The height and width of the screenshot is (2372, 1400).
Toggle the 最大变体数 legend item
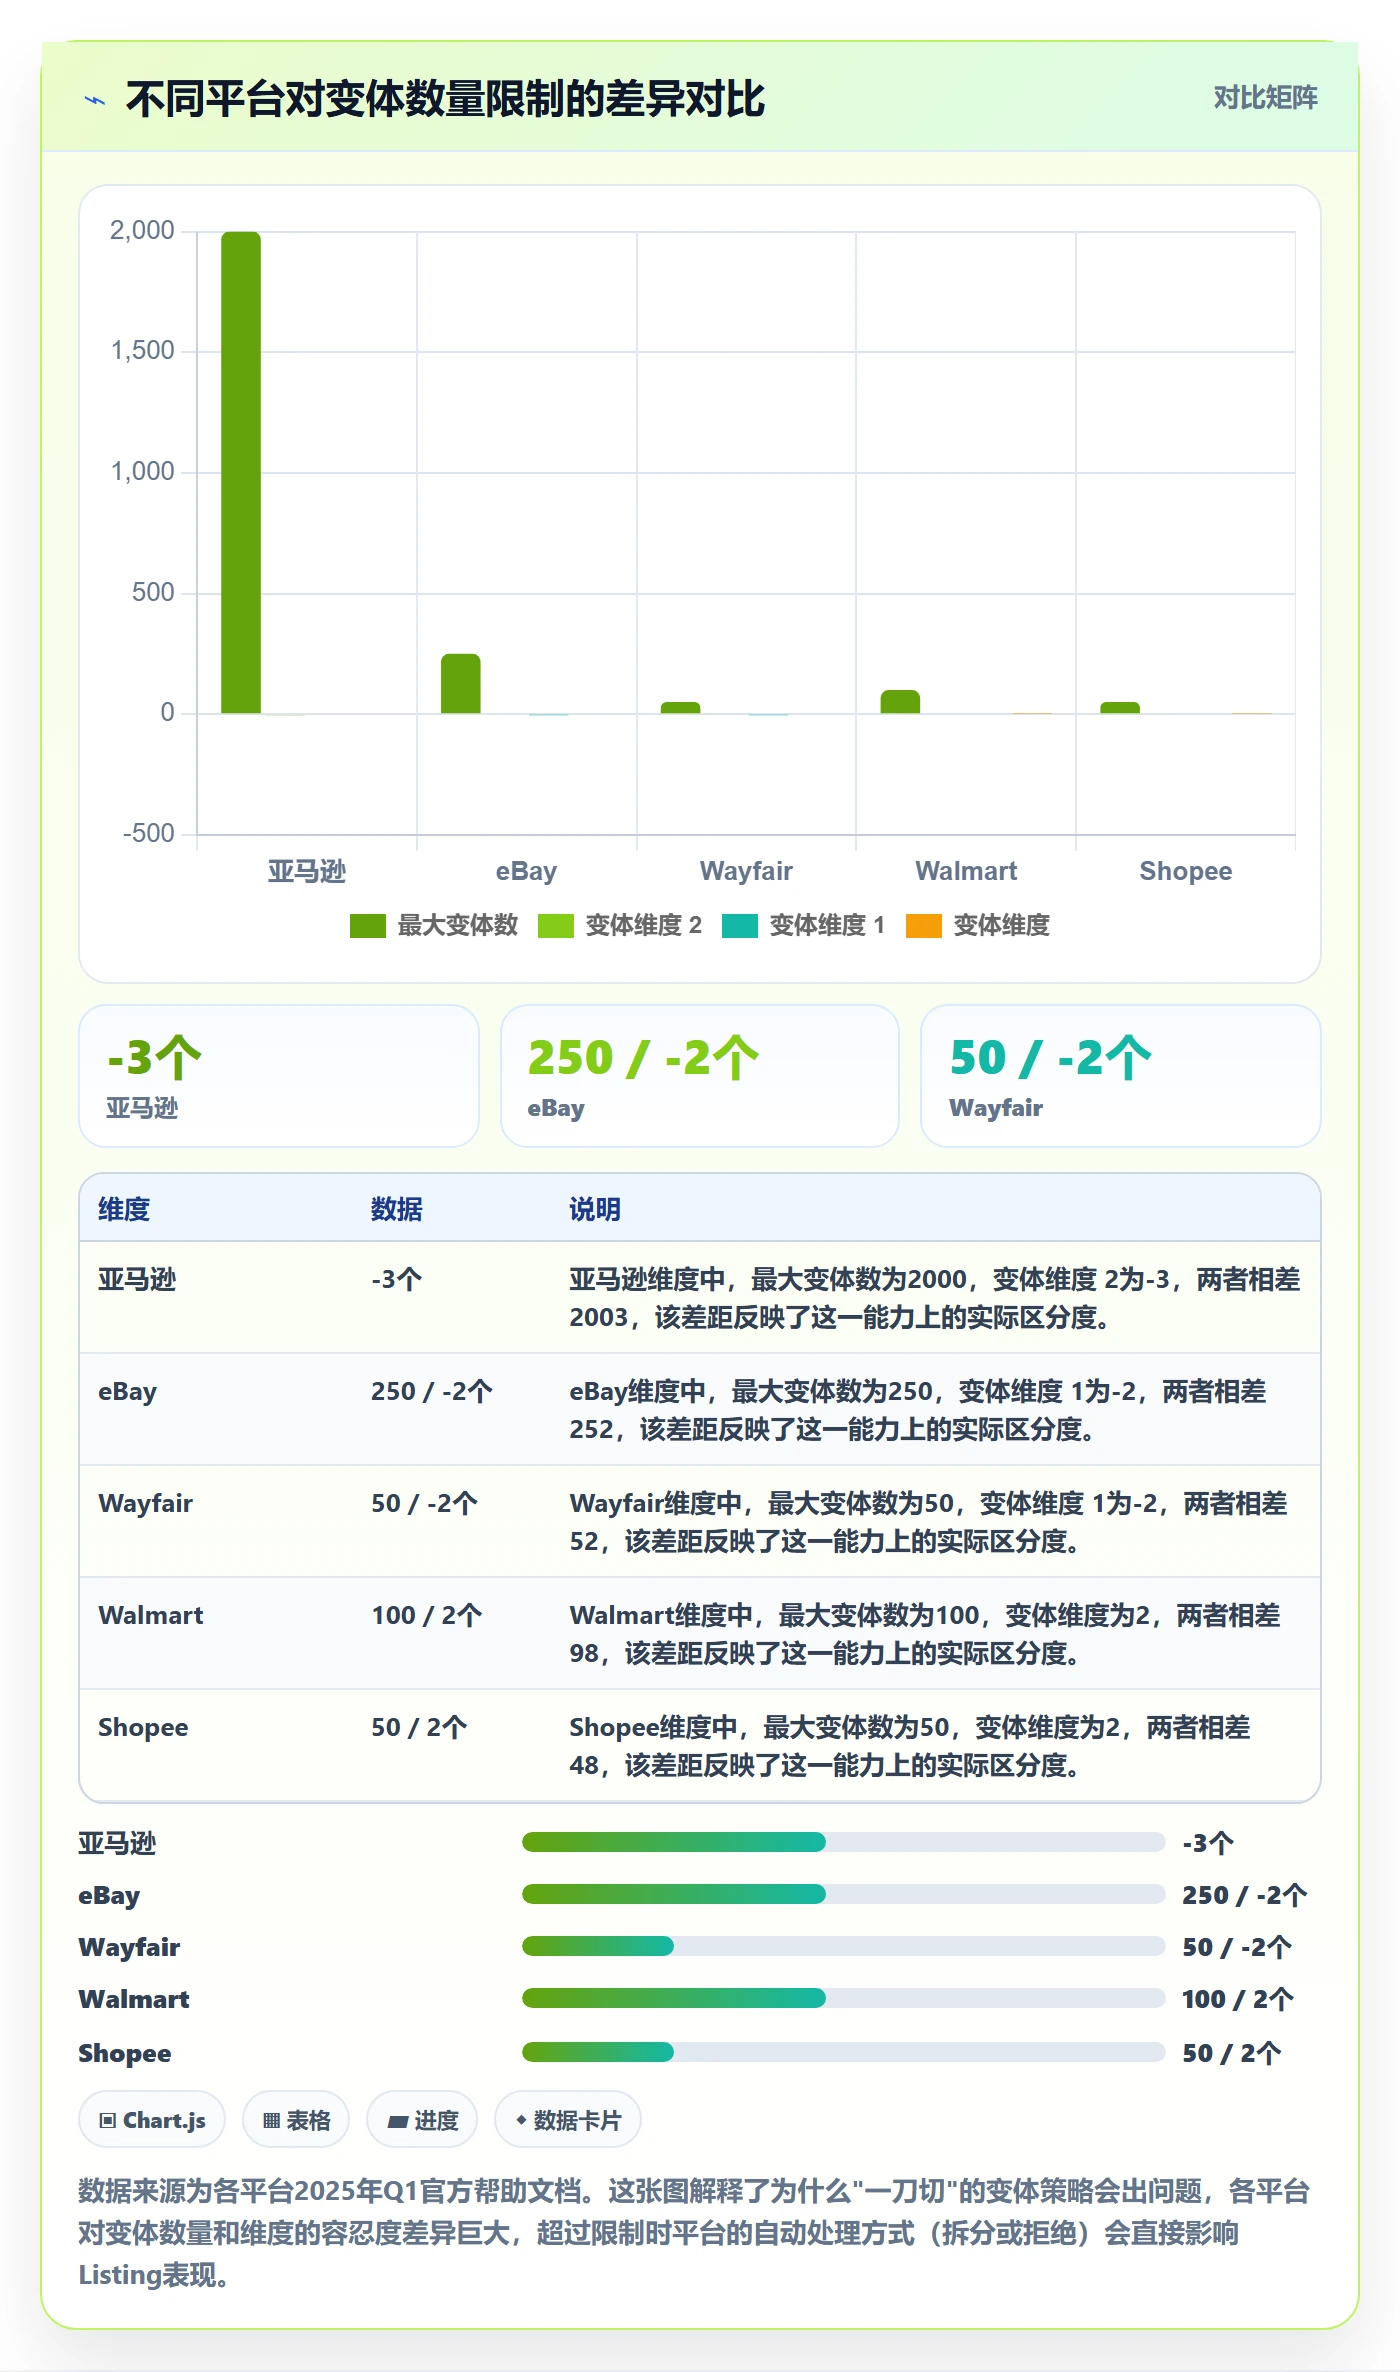point(434,925)
